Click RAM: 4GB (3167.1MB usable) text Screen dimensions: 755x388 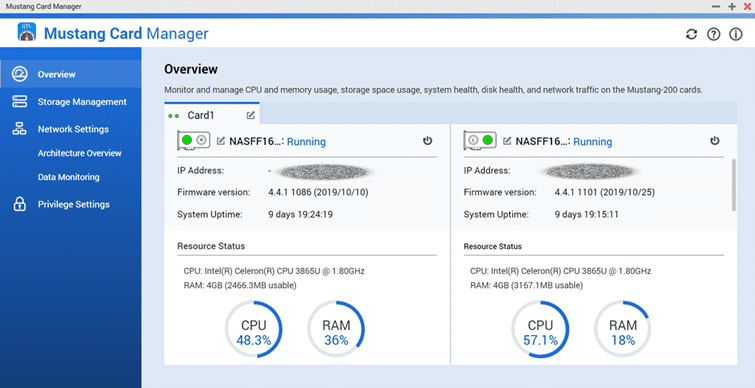pos(527,285)
